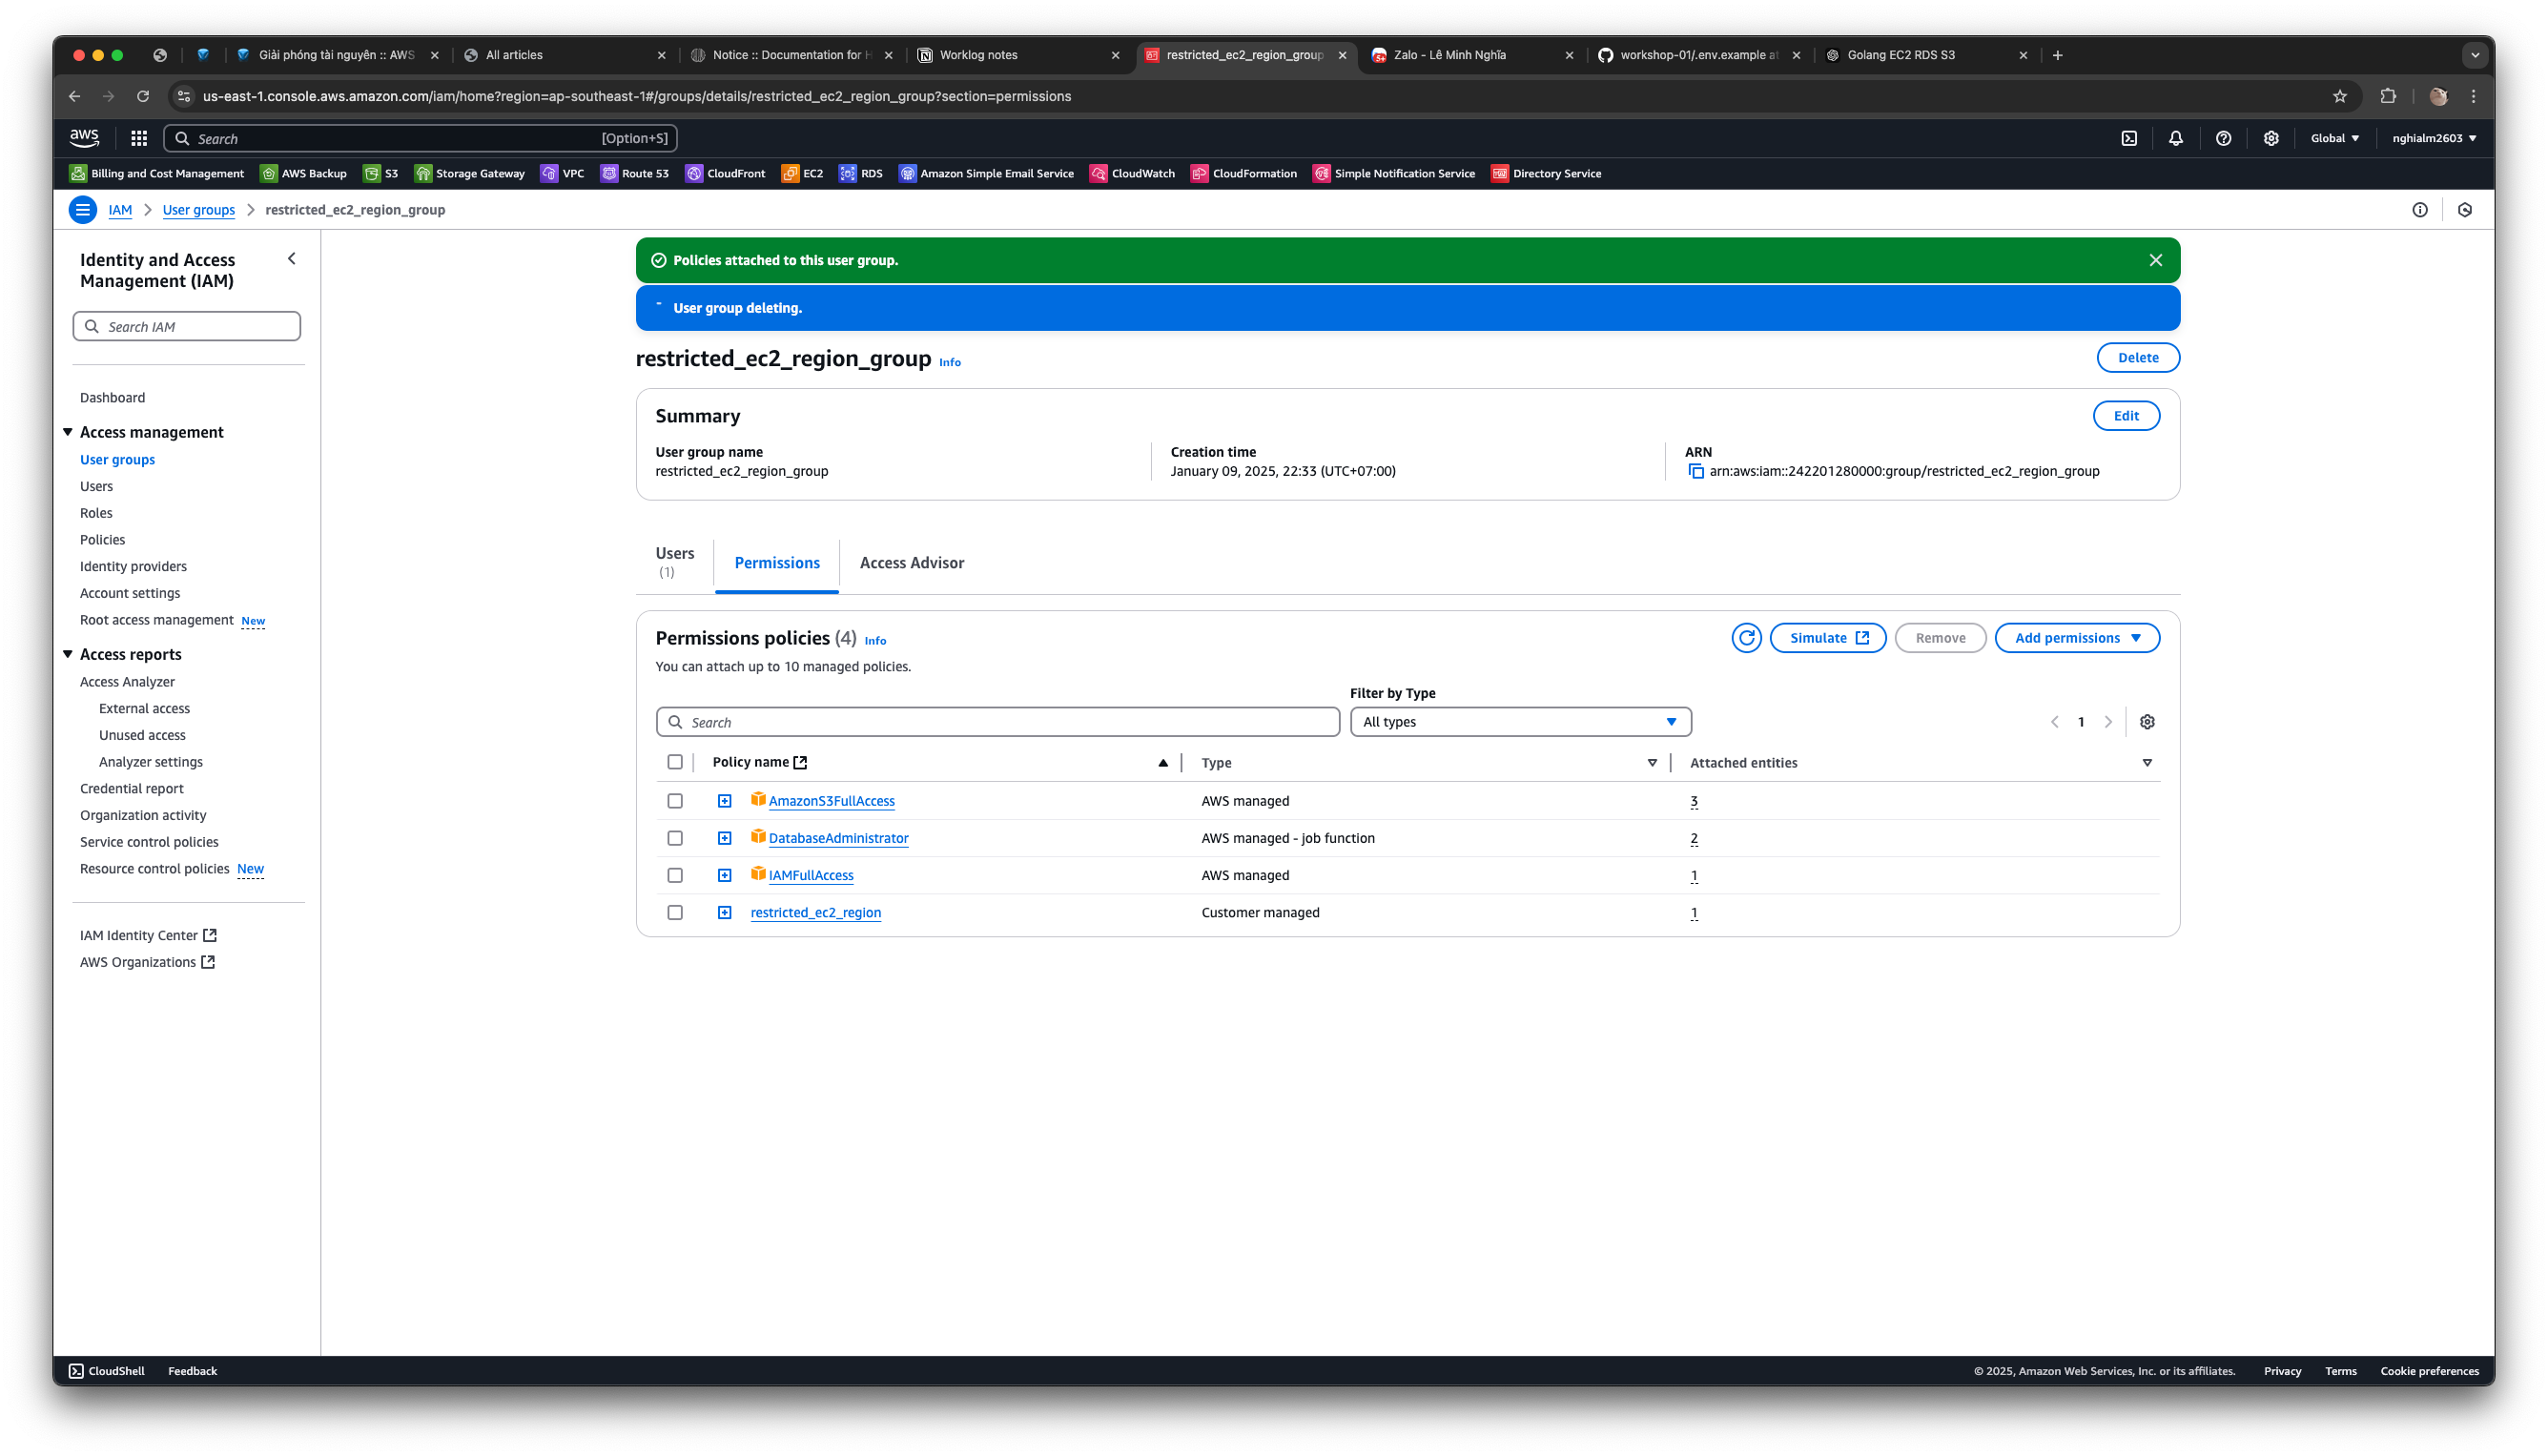The image size is (2548, 1456).
Task: Open the policies table preferences gear
Action: pyautogui.click(x=2147, y=722)
